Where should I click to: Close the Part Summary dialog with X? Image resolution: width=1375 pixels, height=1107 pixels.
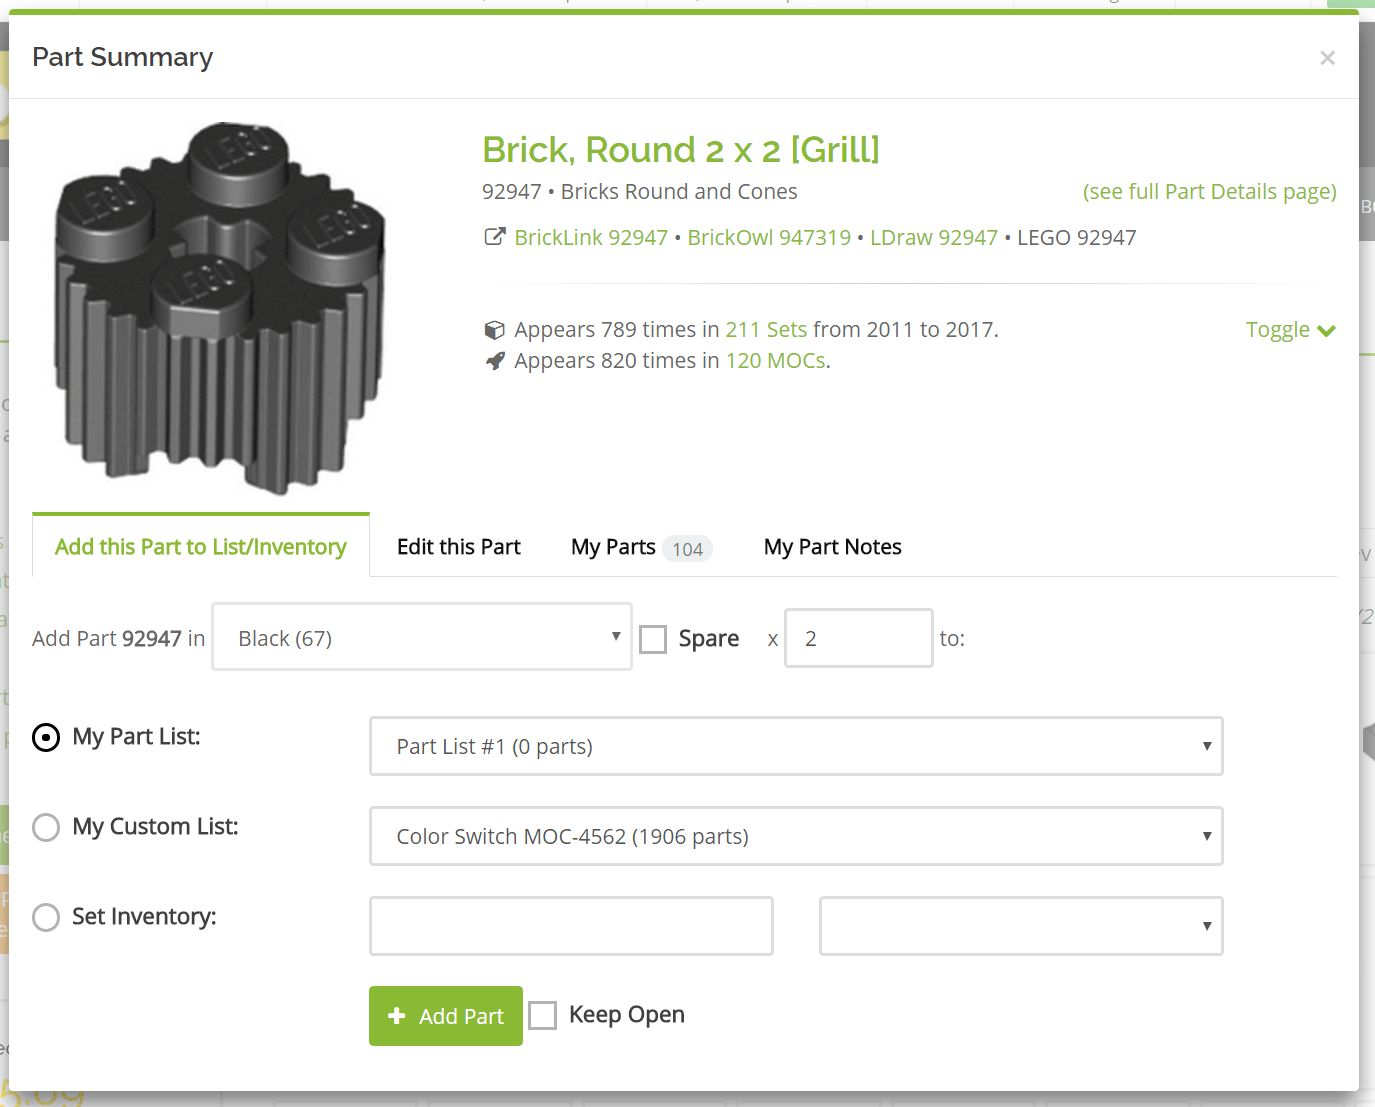coord(1327,58)
